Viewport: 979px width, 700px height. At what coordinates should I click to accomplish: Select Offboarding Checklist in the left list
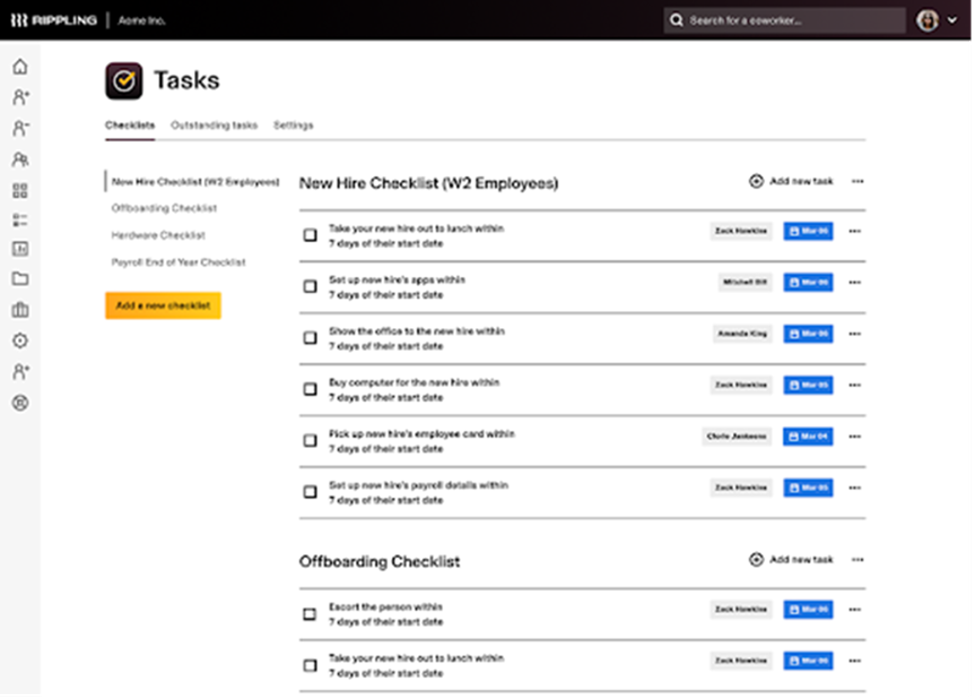(164, 208)
